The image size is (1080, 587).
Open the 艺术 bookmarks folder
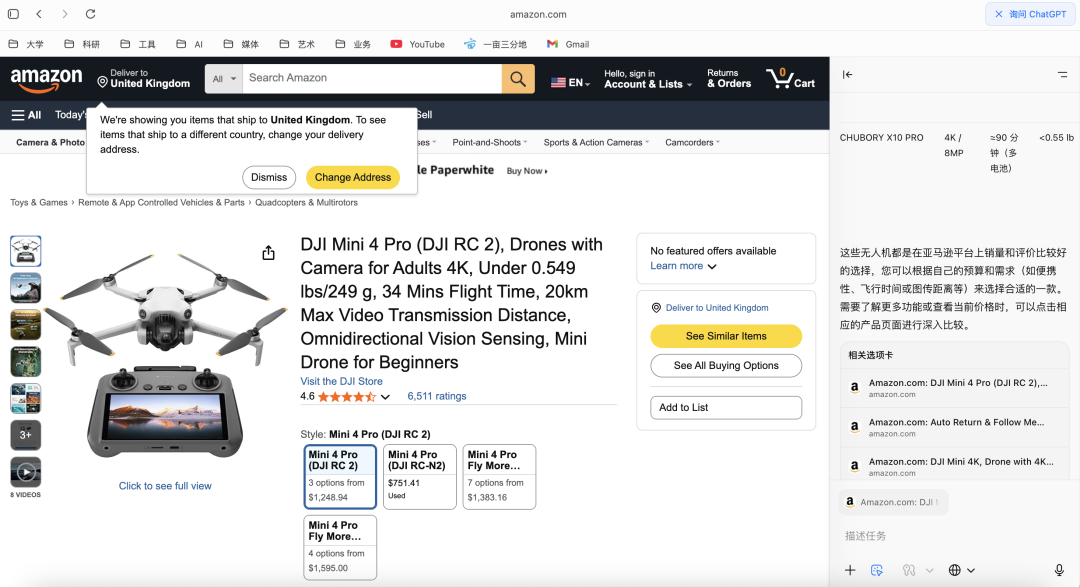pos(297,44)
